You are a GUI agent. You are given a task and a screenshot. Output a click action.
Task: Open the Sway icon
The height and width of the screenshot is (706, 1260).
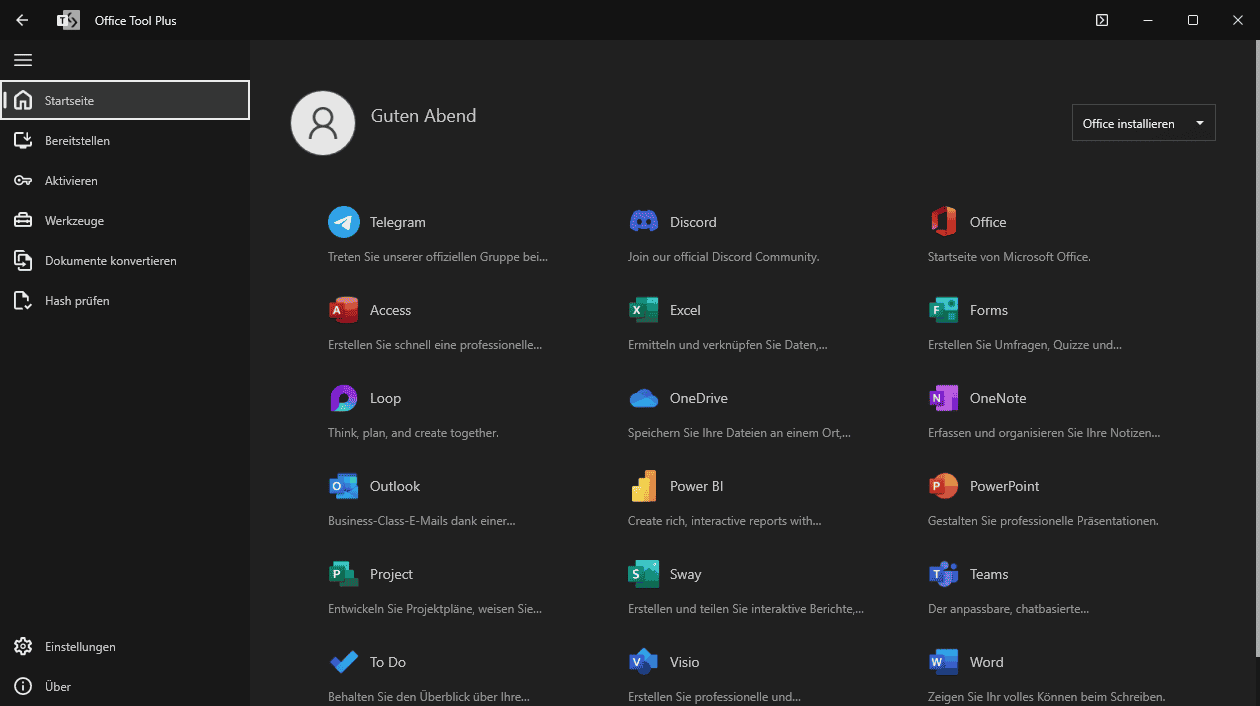[x=644, y=574]
